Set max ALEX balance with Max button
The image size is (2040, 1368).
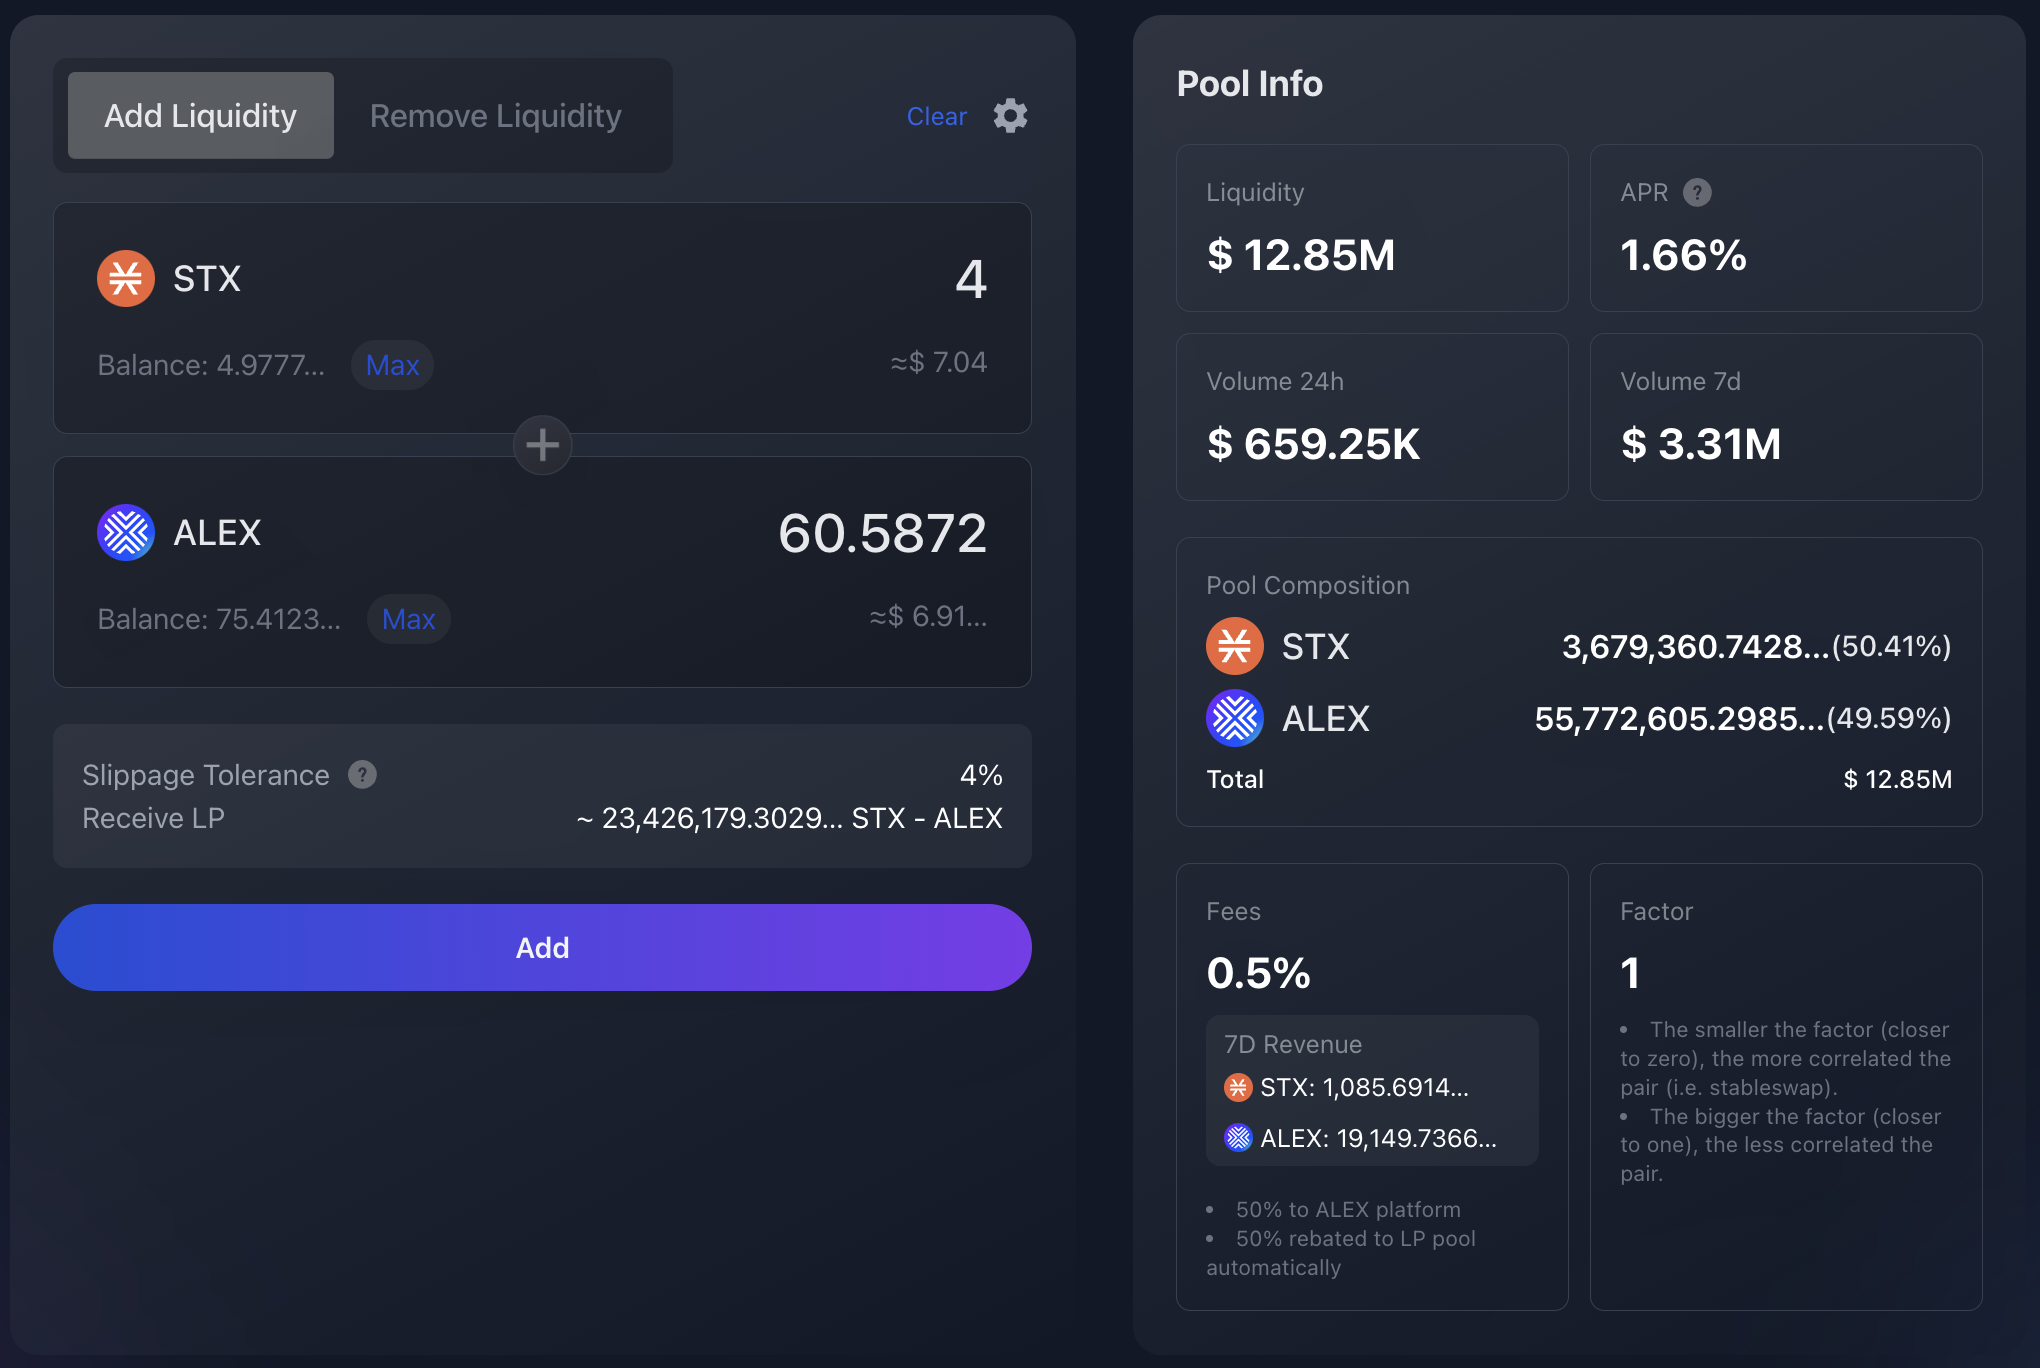408,619
